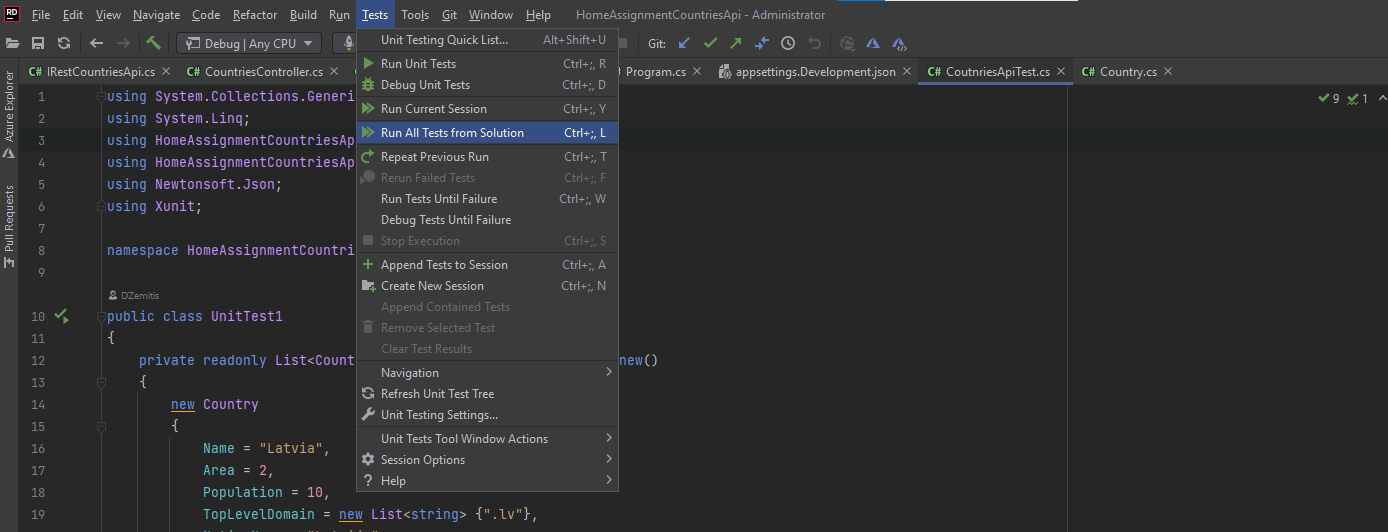Open the Debug | Any CPU configuration dropdown

(x=249, y=43)
